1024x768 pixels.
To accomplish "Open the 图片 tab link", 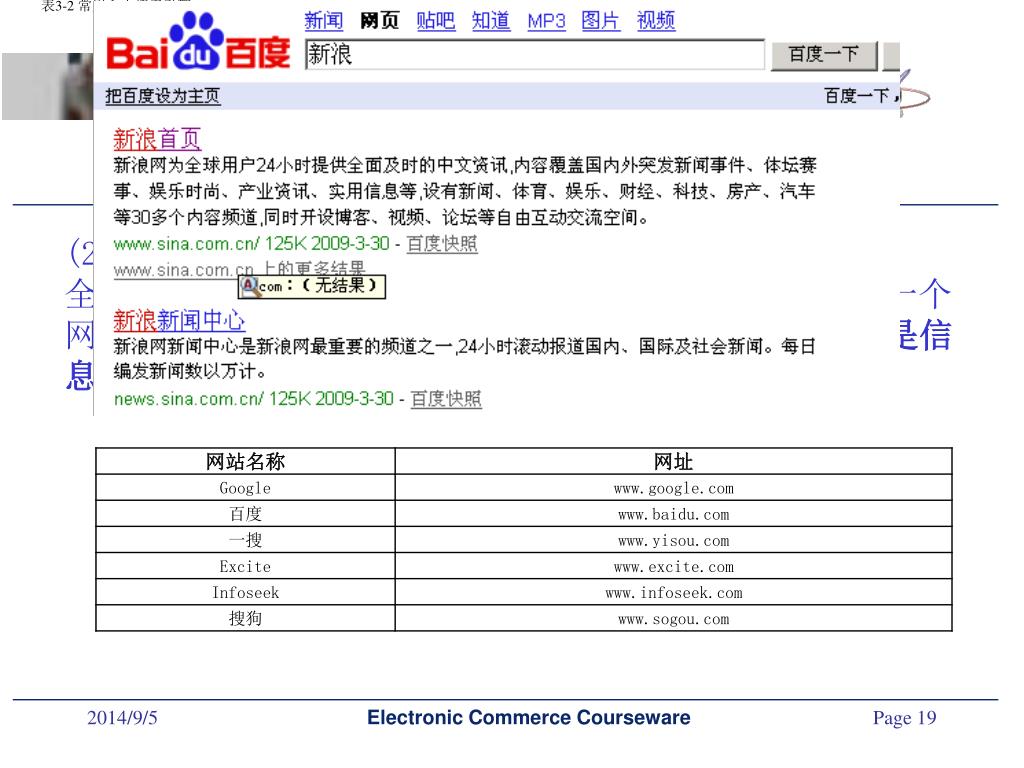I will [601, 21].
